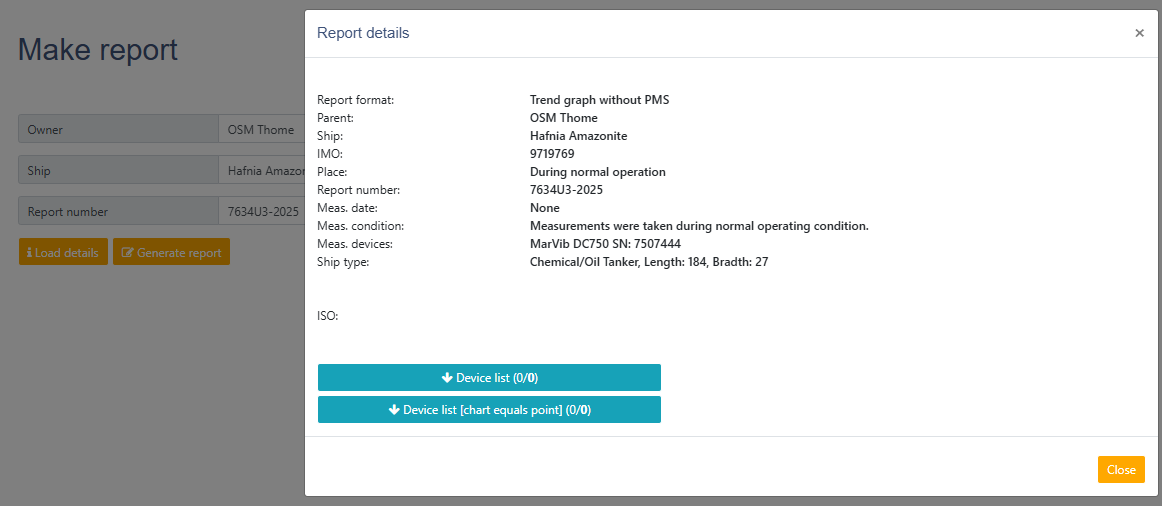Click the Meas. date value None

[545, 208]
